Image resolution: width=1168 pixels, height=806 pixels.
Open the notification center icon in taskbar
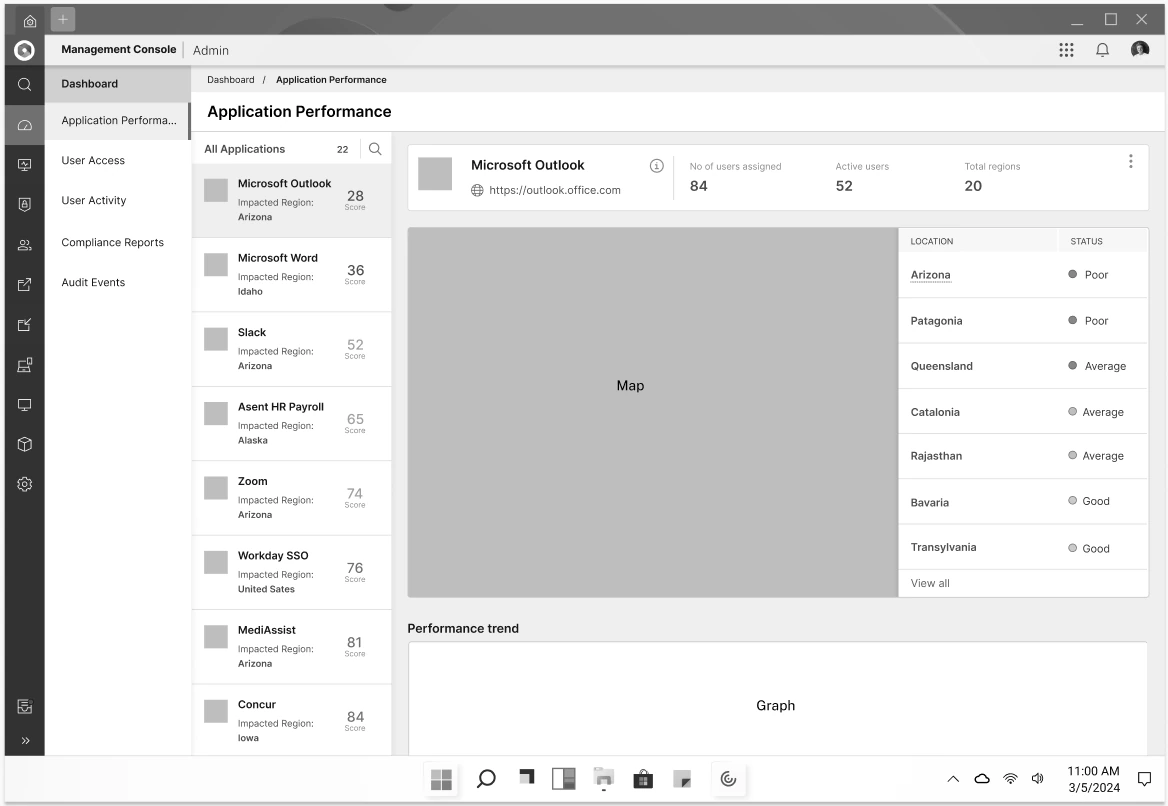point(1145,779)
